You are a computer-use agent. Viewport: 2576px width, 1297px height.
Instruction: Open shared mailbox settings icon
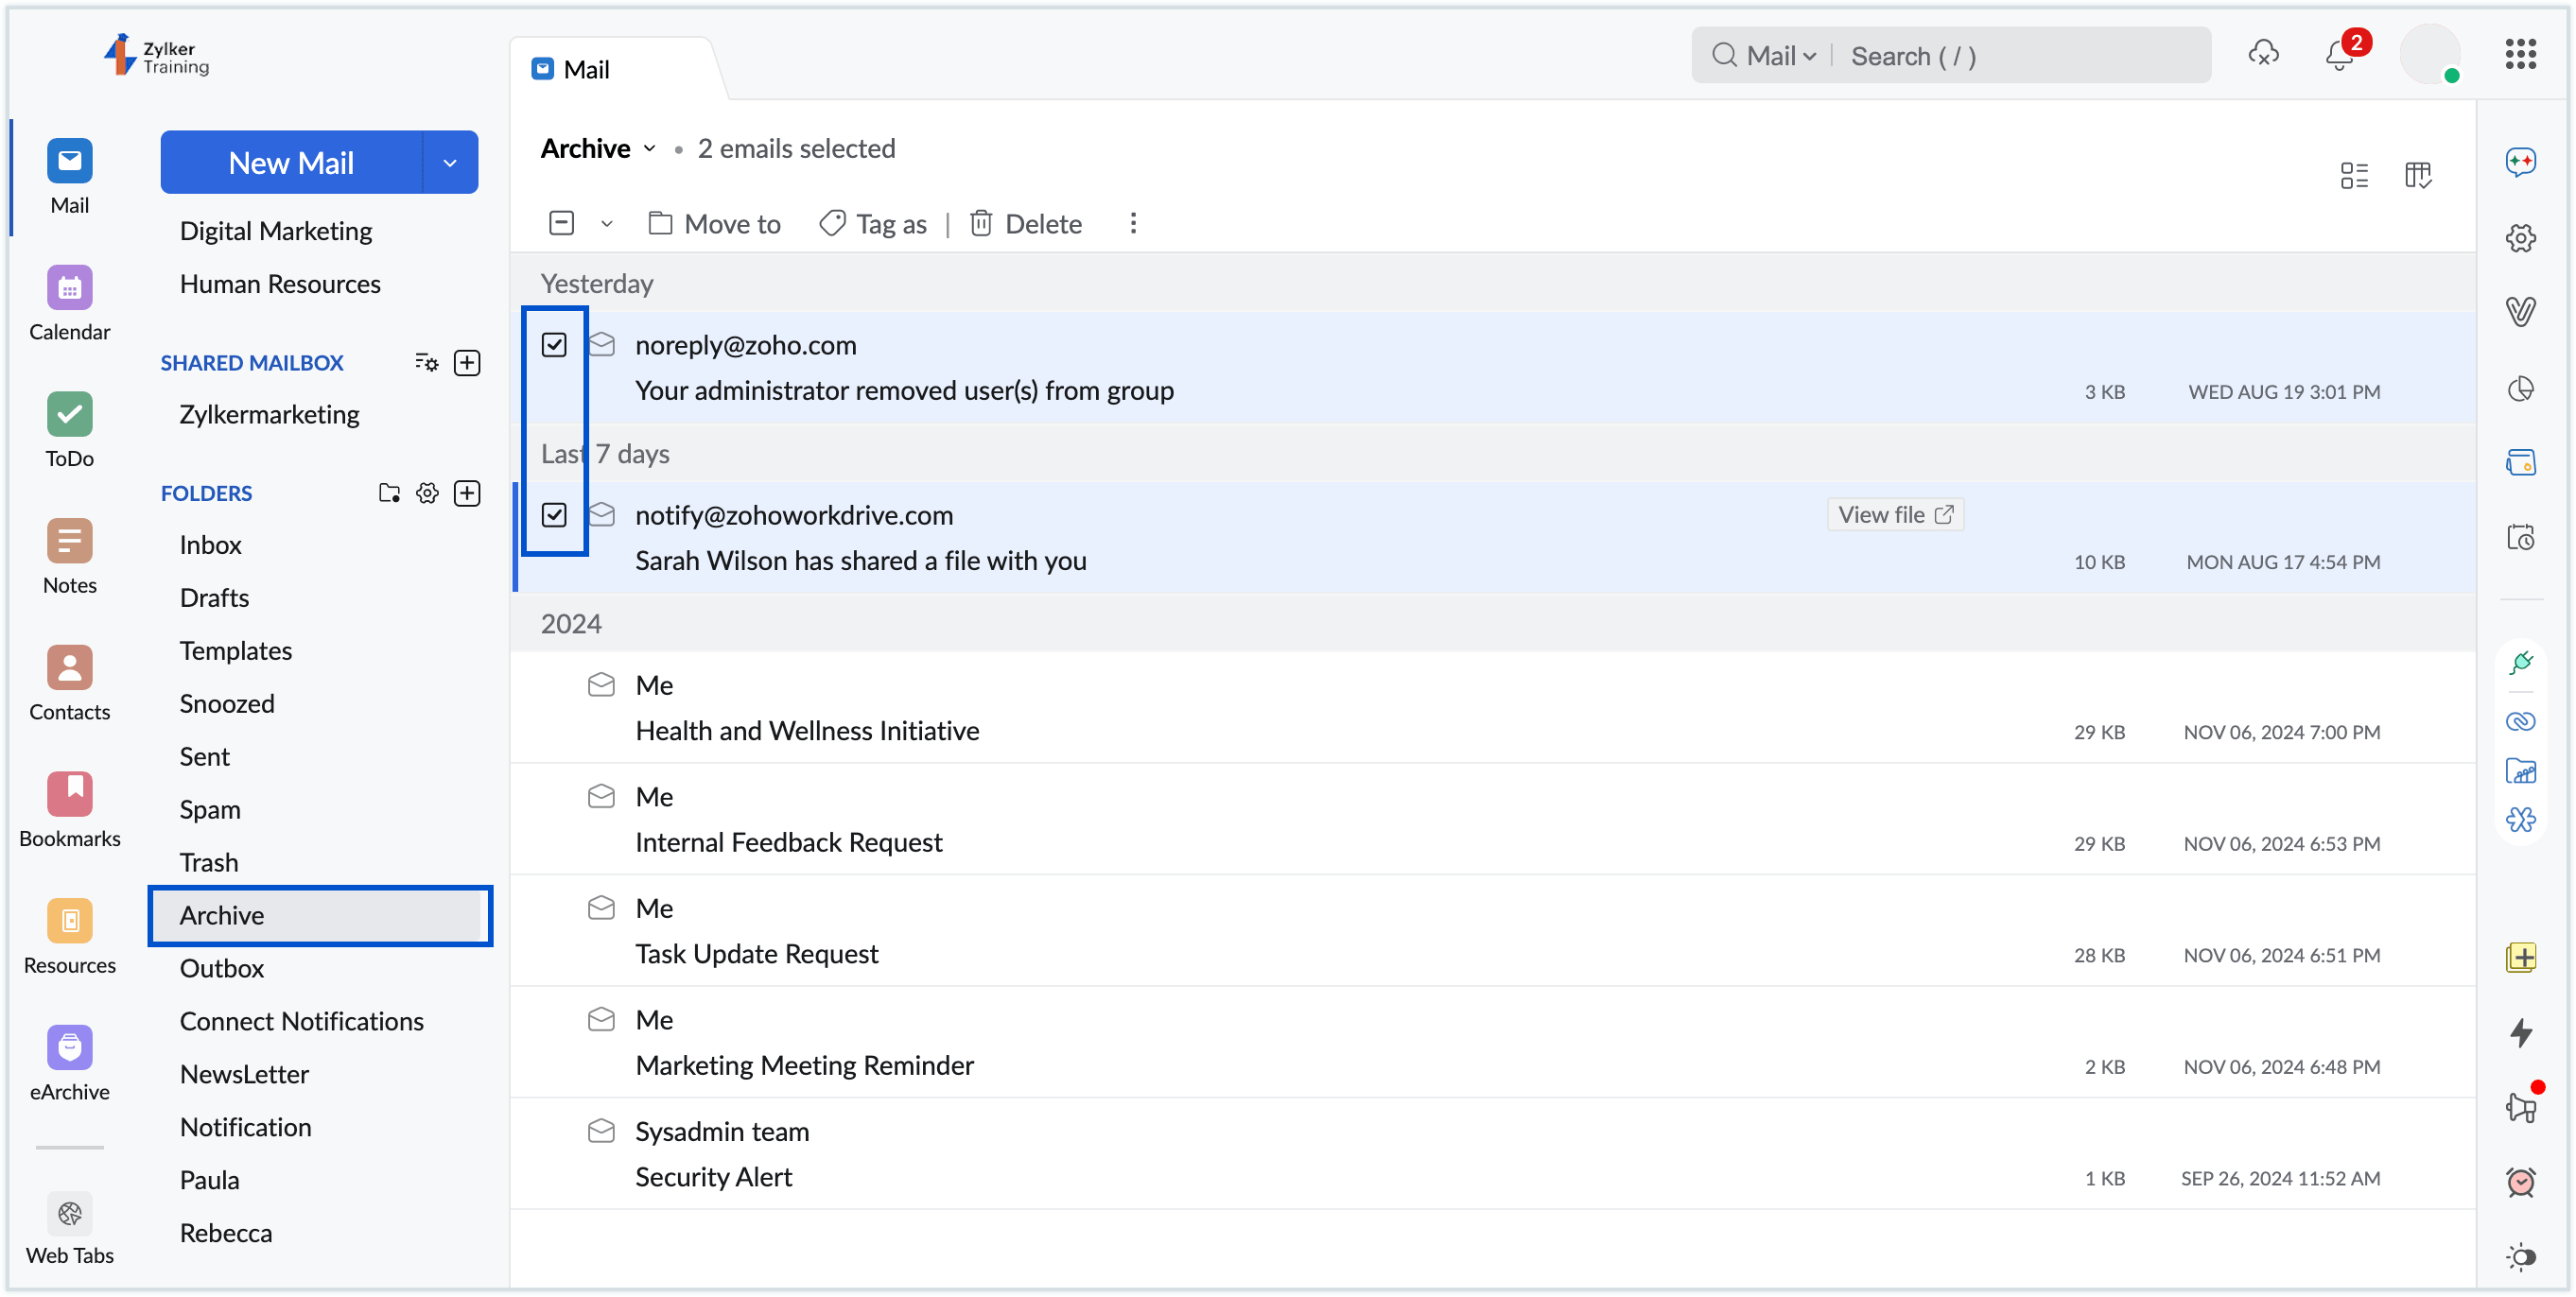coord(427,362)
